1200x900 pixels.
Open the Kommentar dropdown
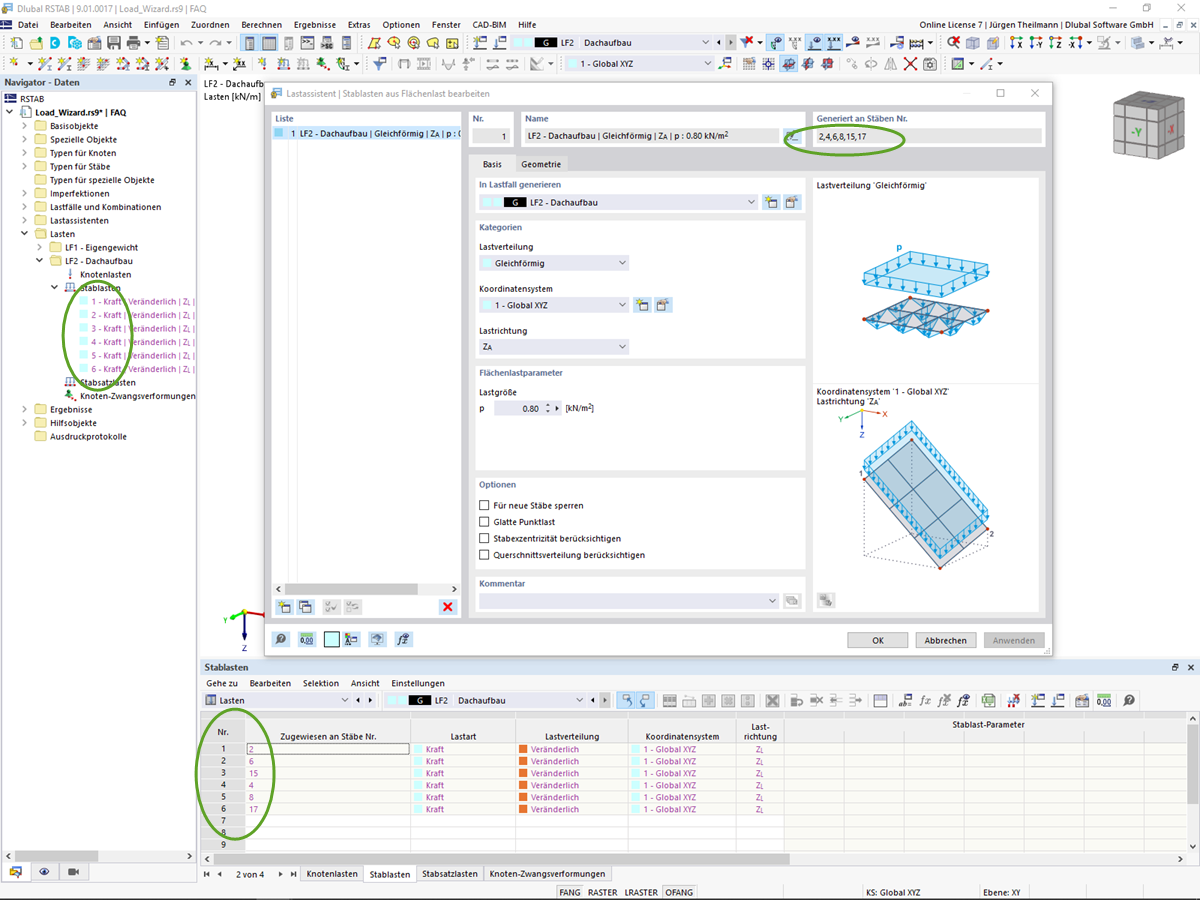click(628, 601)
